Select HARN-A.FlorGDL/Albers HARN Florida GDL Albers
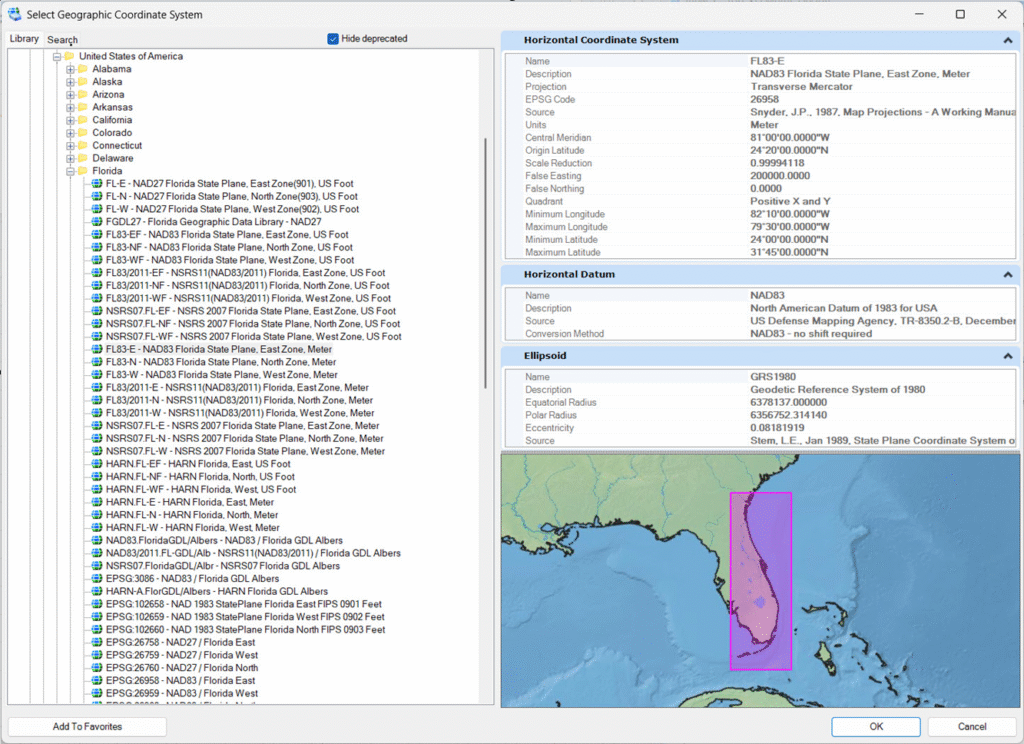The width and height of the screenshot is (1024, 744). pyautogui.click(x=216, y=591)
